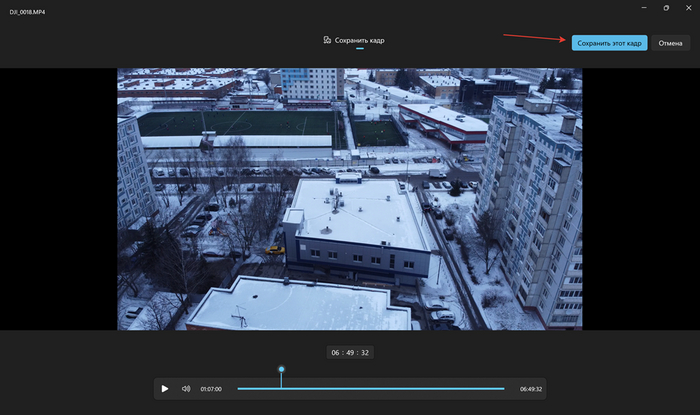Click the current time label 01:07:00
This screenshot has width=700, height=415.
pos(211,388)
